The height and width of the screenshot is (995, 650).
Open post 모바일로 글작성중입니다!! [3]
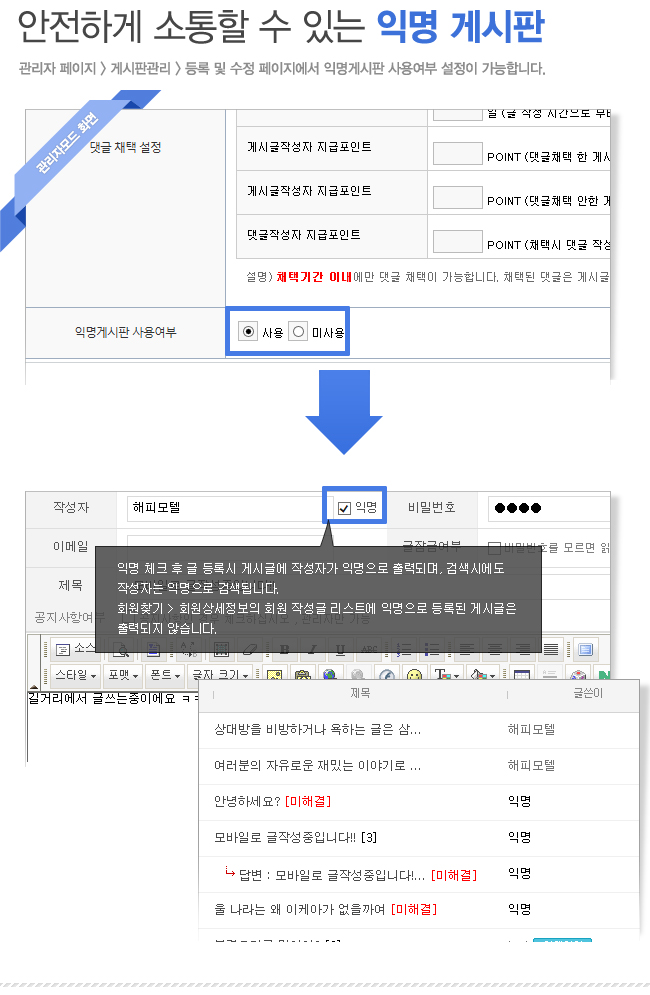[295, 838]
